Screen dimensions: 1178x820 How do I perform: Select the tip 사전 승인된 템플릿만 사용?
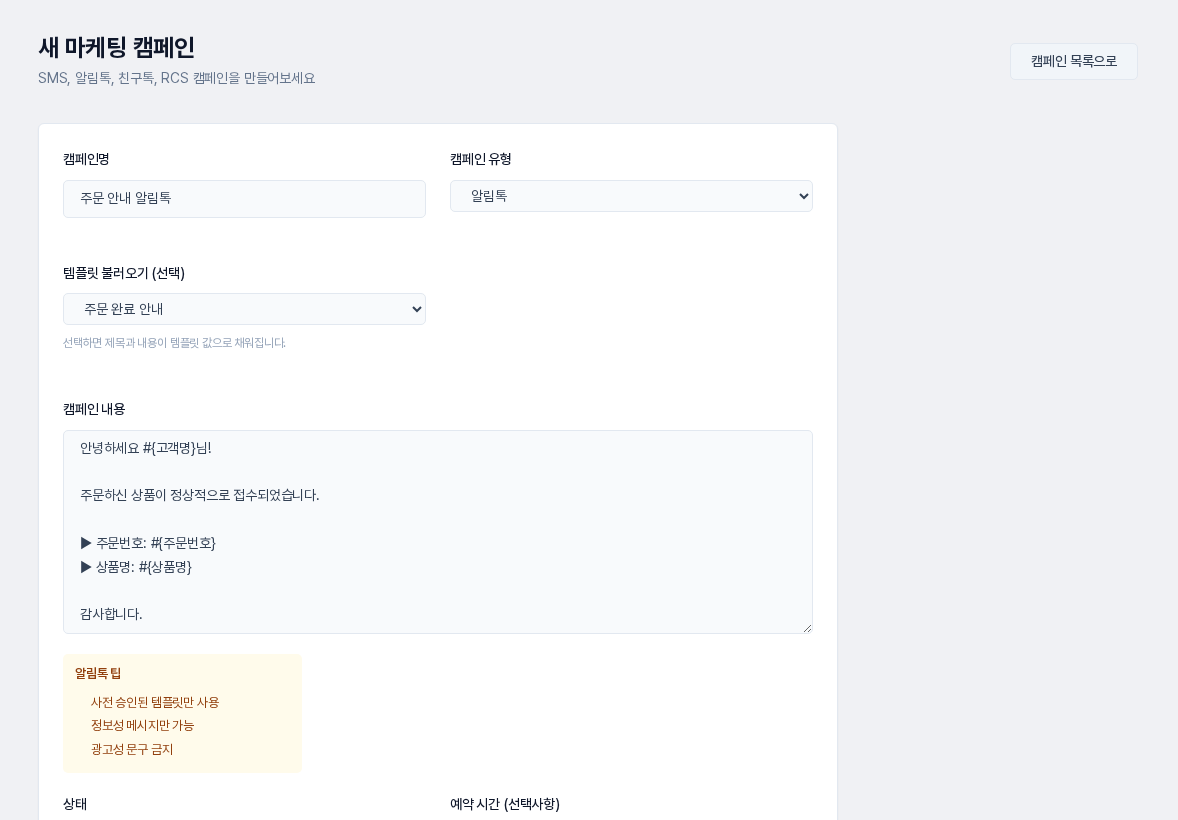tap(155, 702)
